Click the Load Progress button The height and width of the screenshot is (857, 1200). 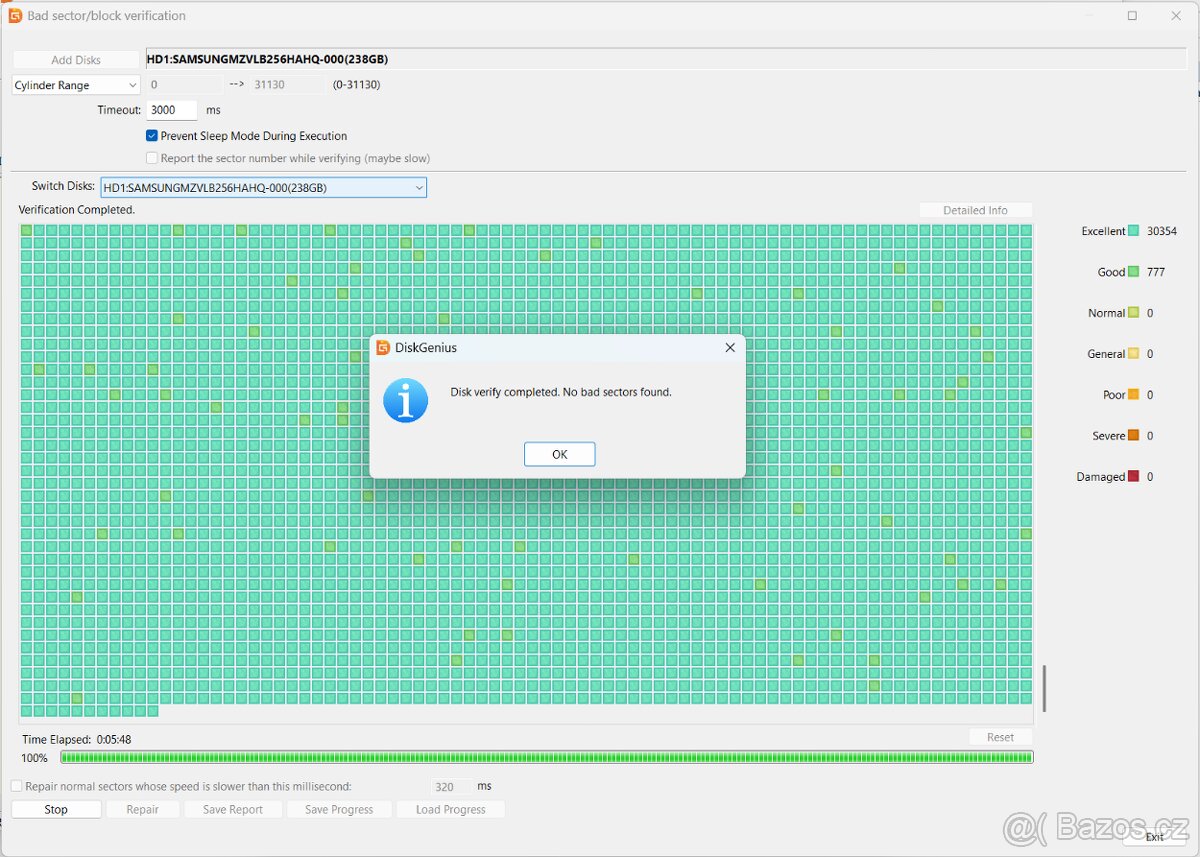pyautogui.click(x=451, y=810)
